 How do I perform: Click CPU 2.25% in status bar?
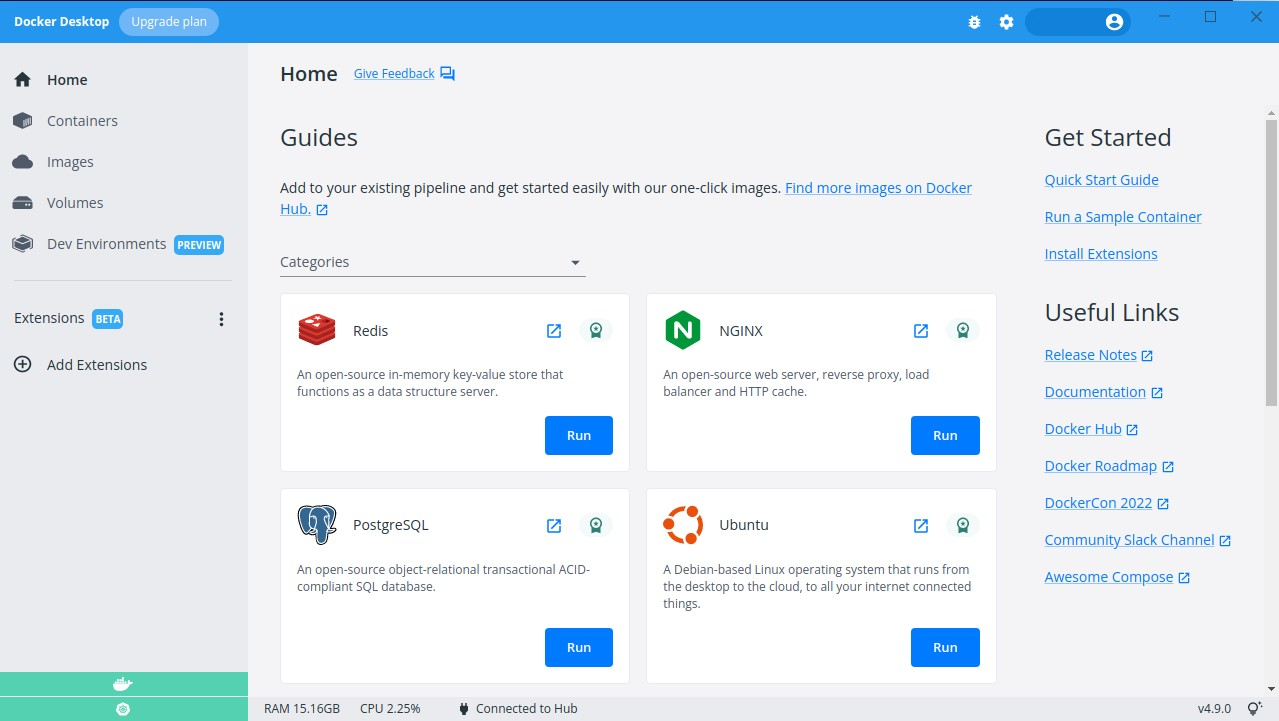pyautogui.click(x=390, y=709)
